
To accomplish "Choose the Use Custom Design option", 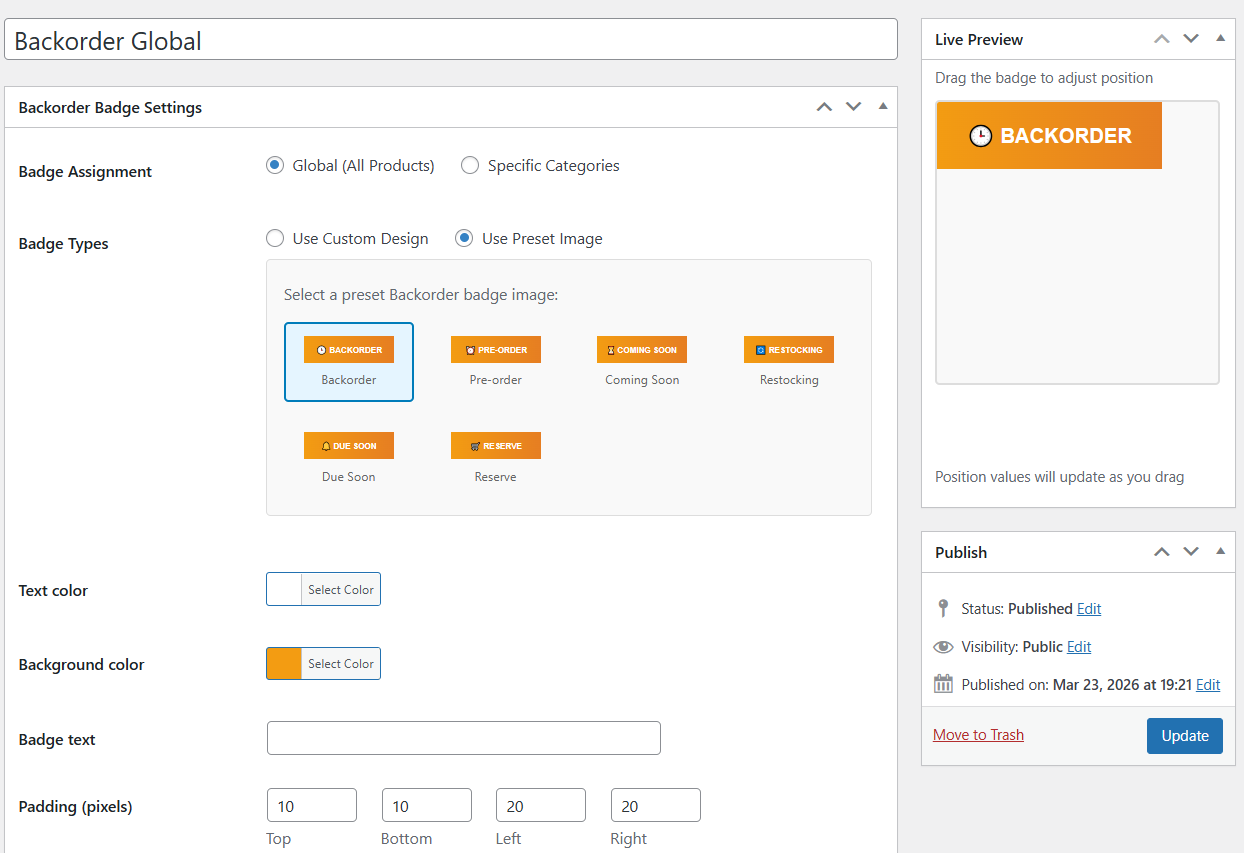I will click(x=275, y=238).
